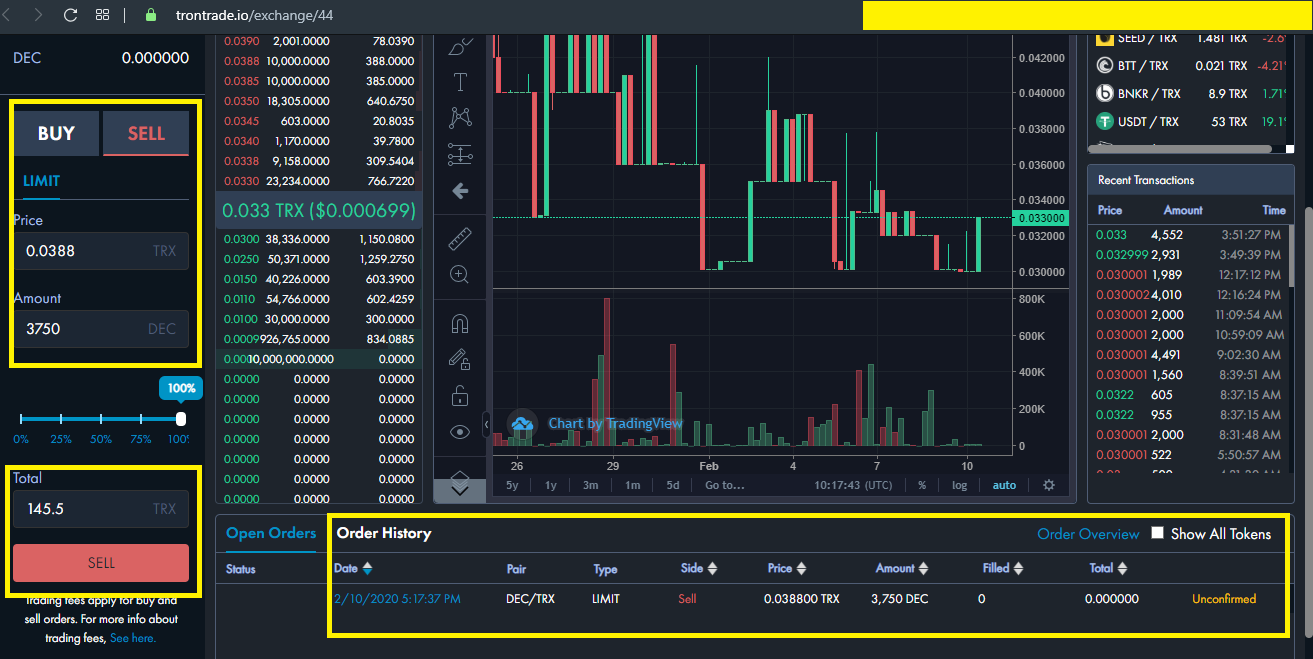The height and width of the screenshot is (659, 1313).
Task: Select the chart Patterns tool
Action: tap(460, 118)
